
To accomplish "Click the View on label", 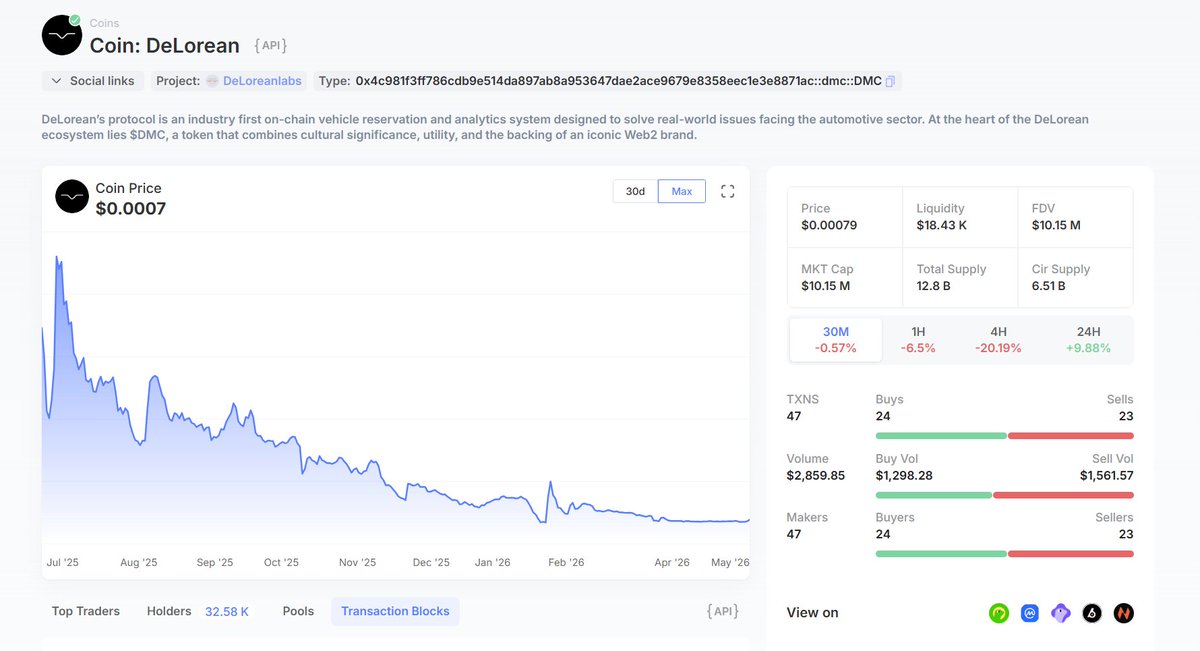I will 812,612.
